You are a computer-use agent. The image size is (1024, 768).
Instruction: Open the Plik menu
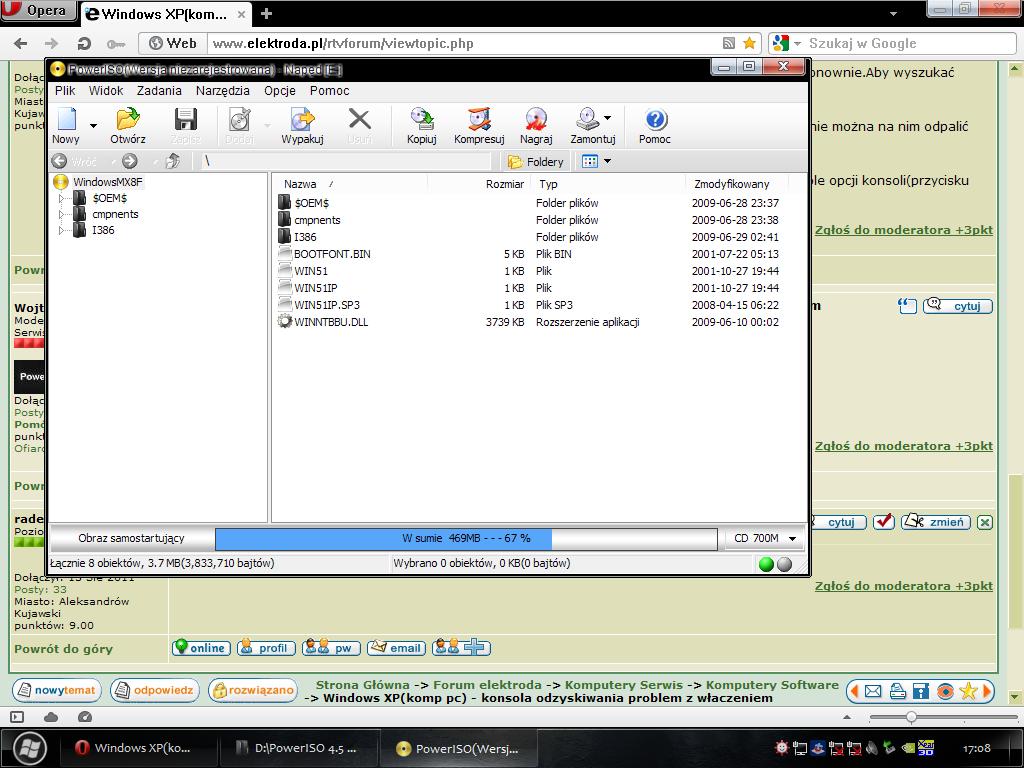[65, 91]
